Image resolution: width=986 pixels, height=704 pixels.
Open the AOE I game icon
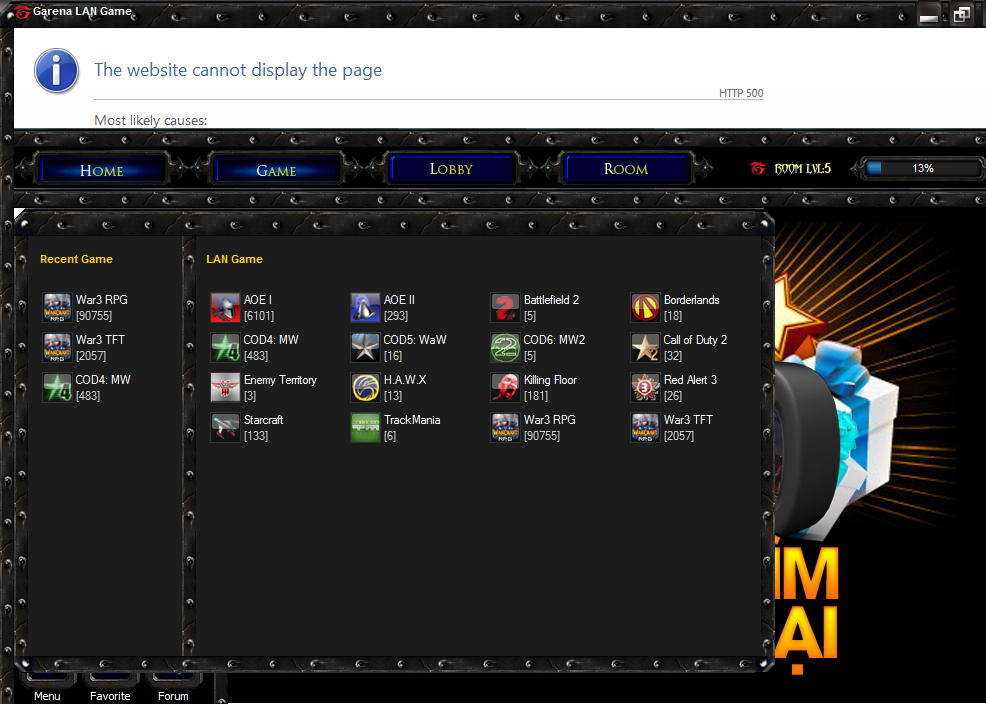pos(225,307)
